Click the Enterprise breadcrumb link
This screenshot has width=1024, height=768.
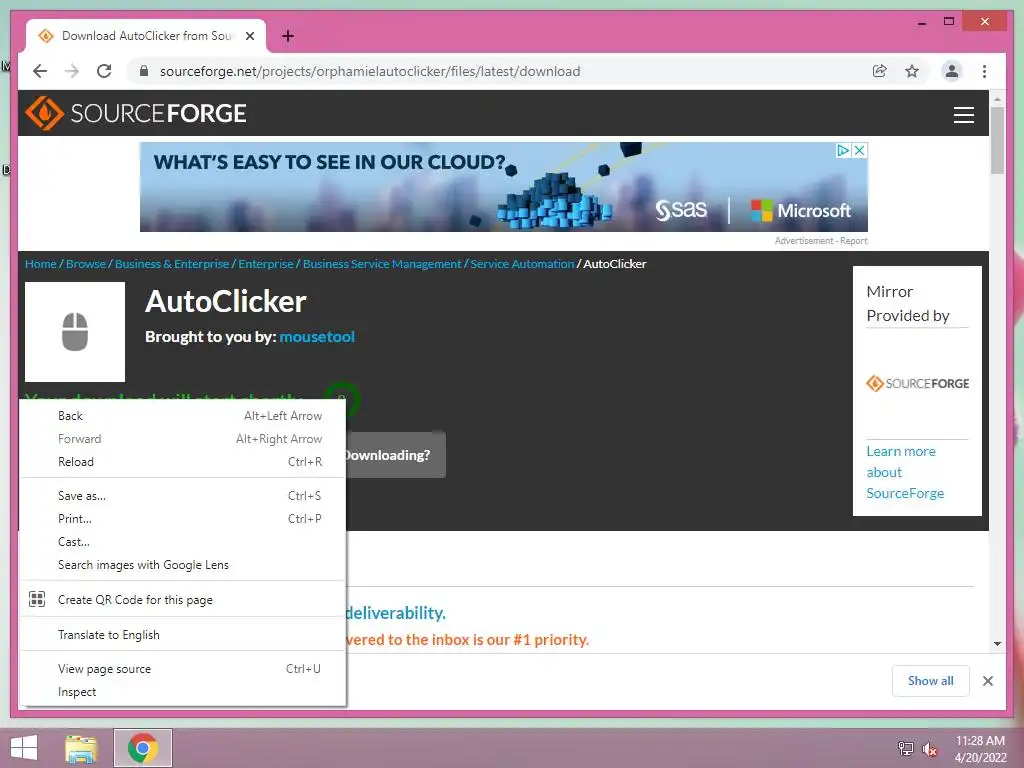pos(266,264)
